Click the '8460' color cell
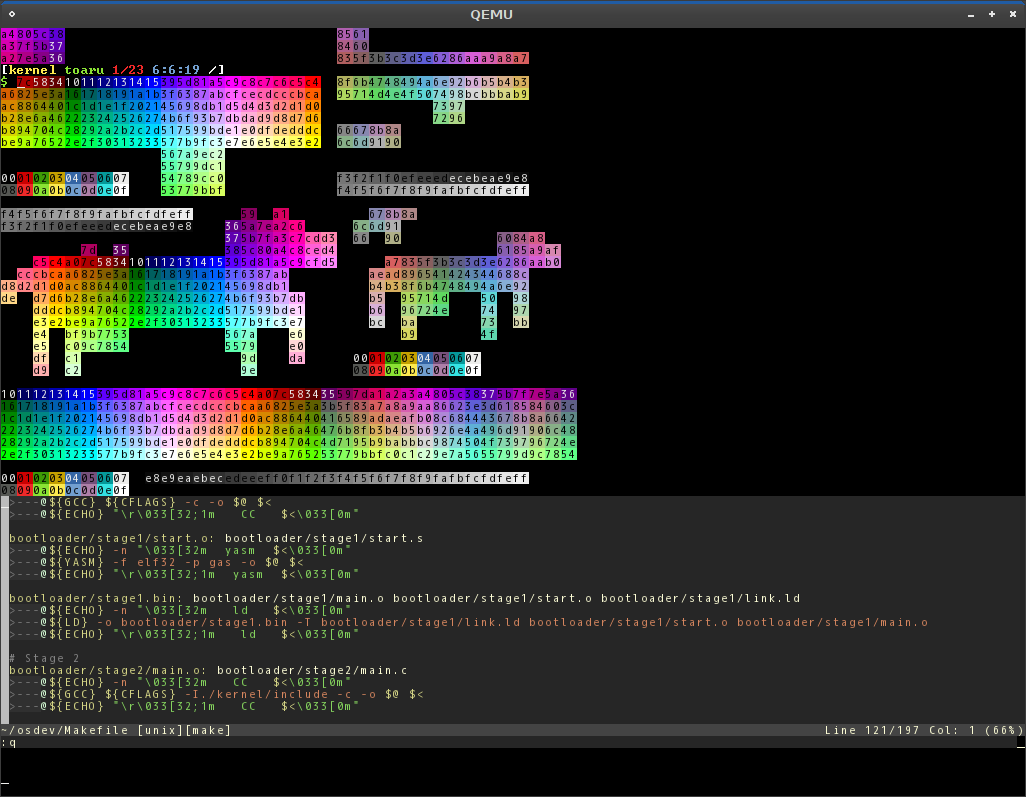The image size is (1026, 797). [x=353, y=46]
